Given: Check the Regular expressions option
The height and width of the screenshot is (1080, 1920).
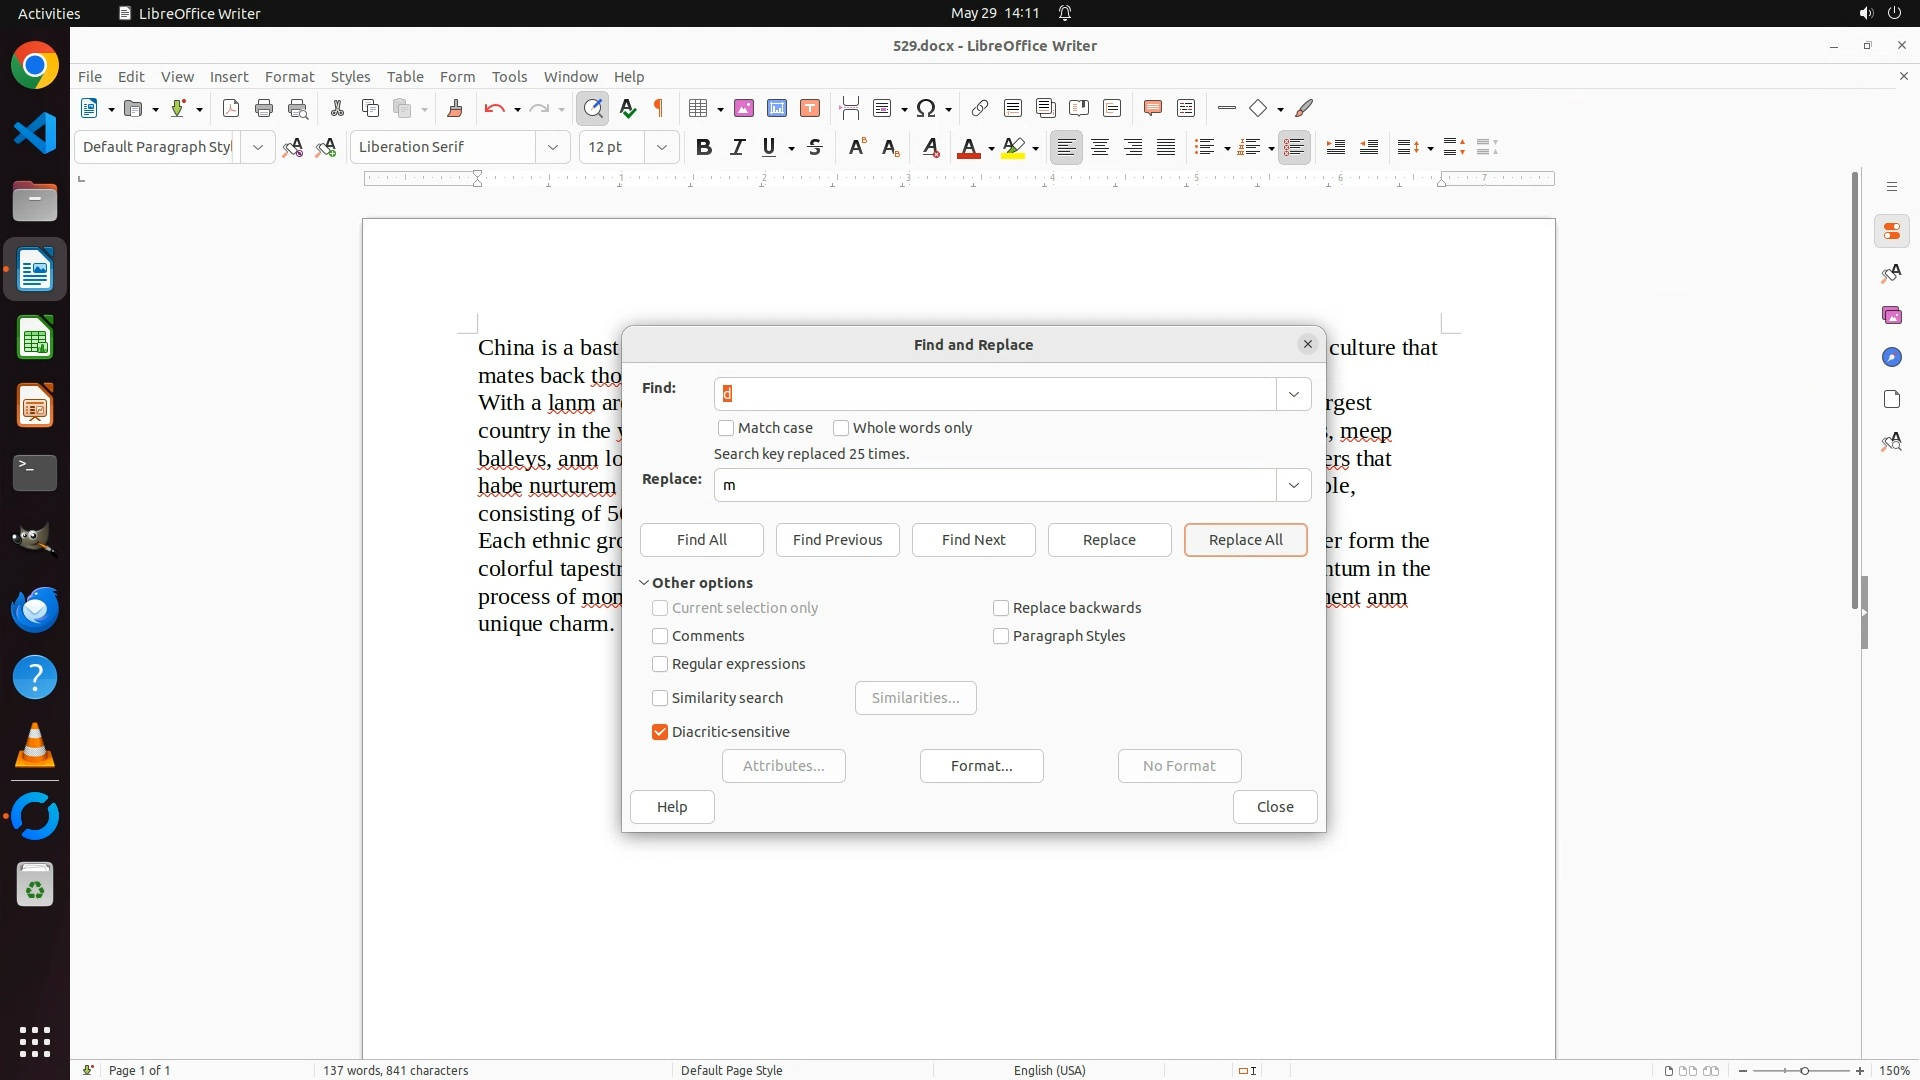Looking at the screenshot, I should (x=660, y=664).
